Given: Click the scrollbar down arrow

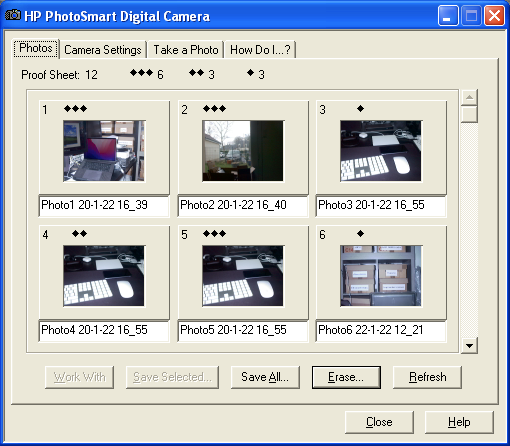Looking at the screenshot, I should (x=469, y=346).
